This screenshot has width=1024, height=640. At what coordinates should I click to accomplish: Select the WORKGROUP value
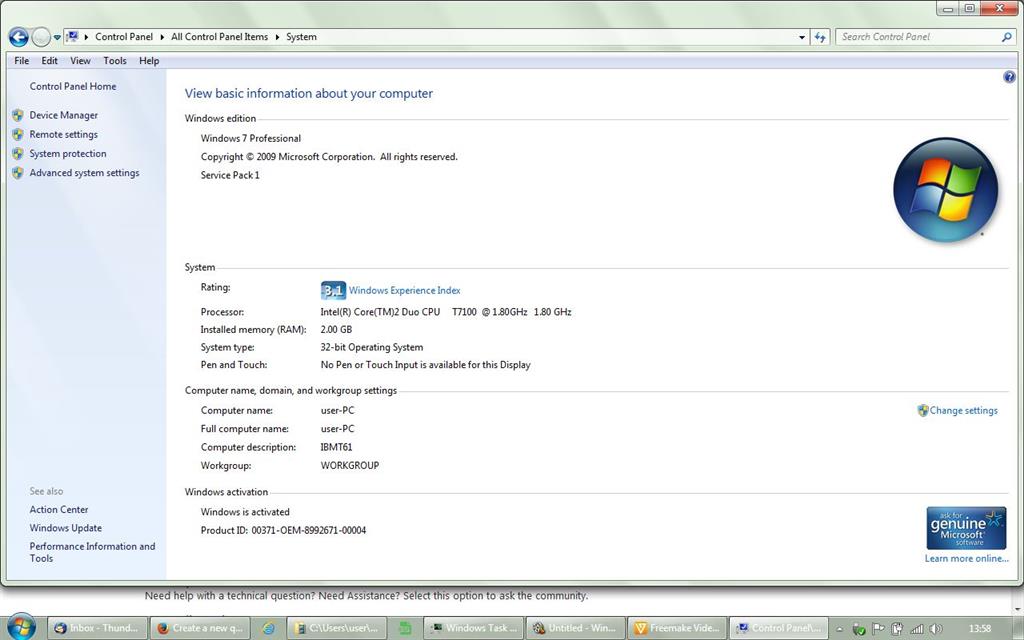350,466
